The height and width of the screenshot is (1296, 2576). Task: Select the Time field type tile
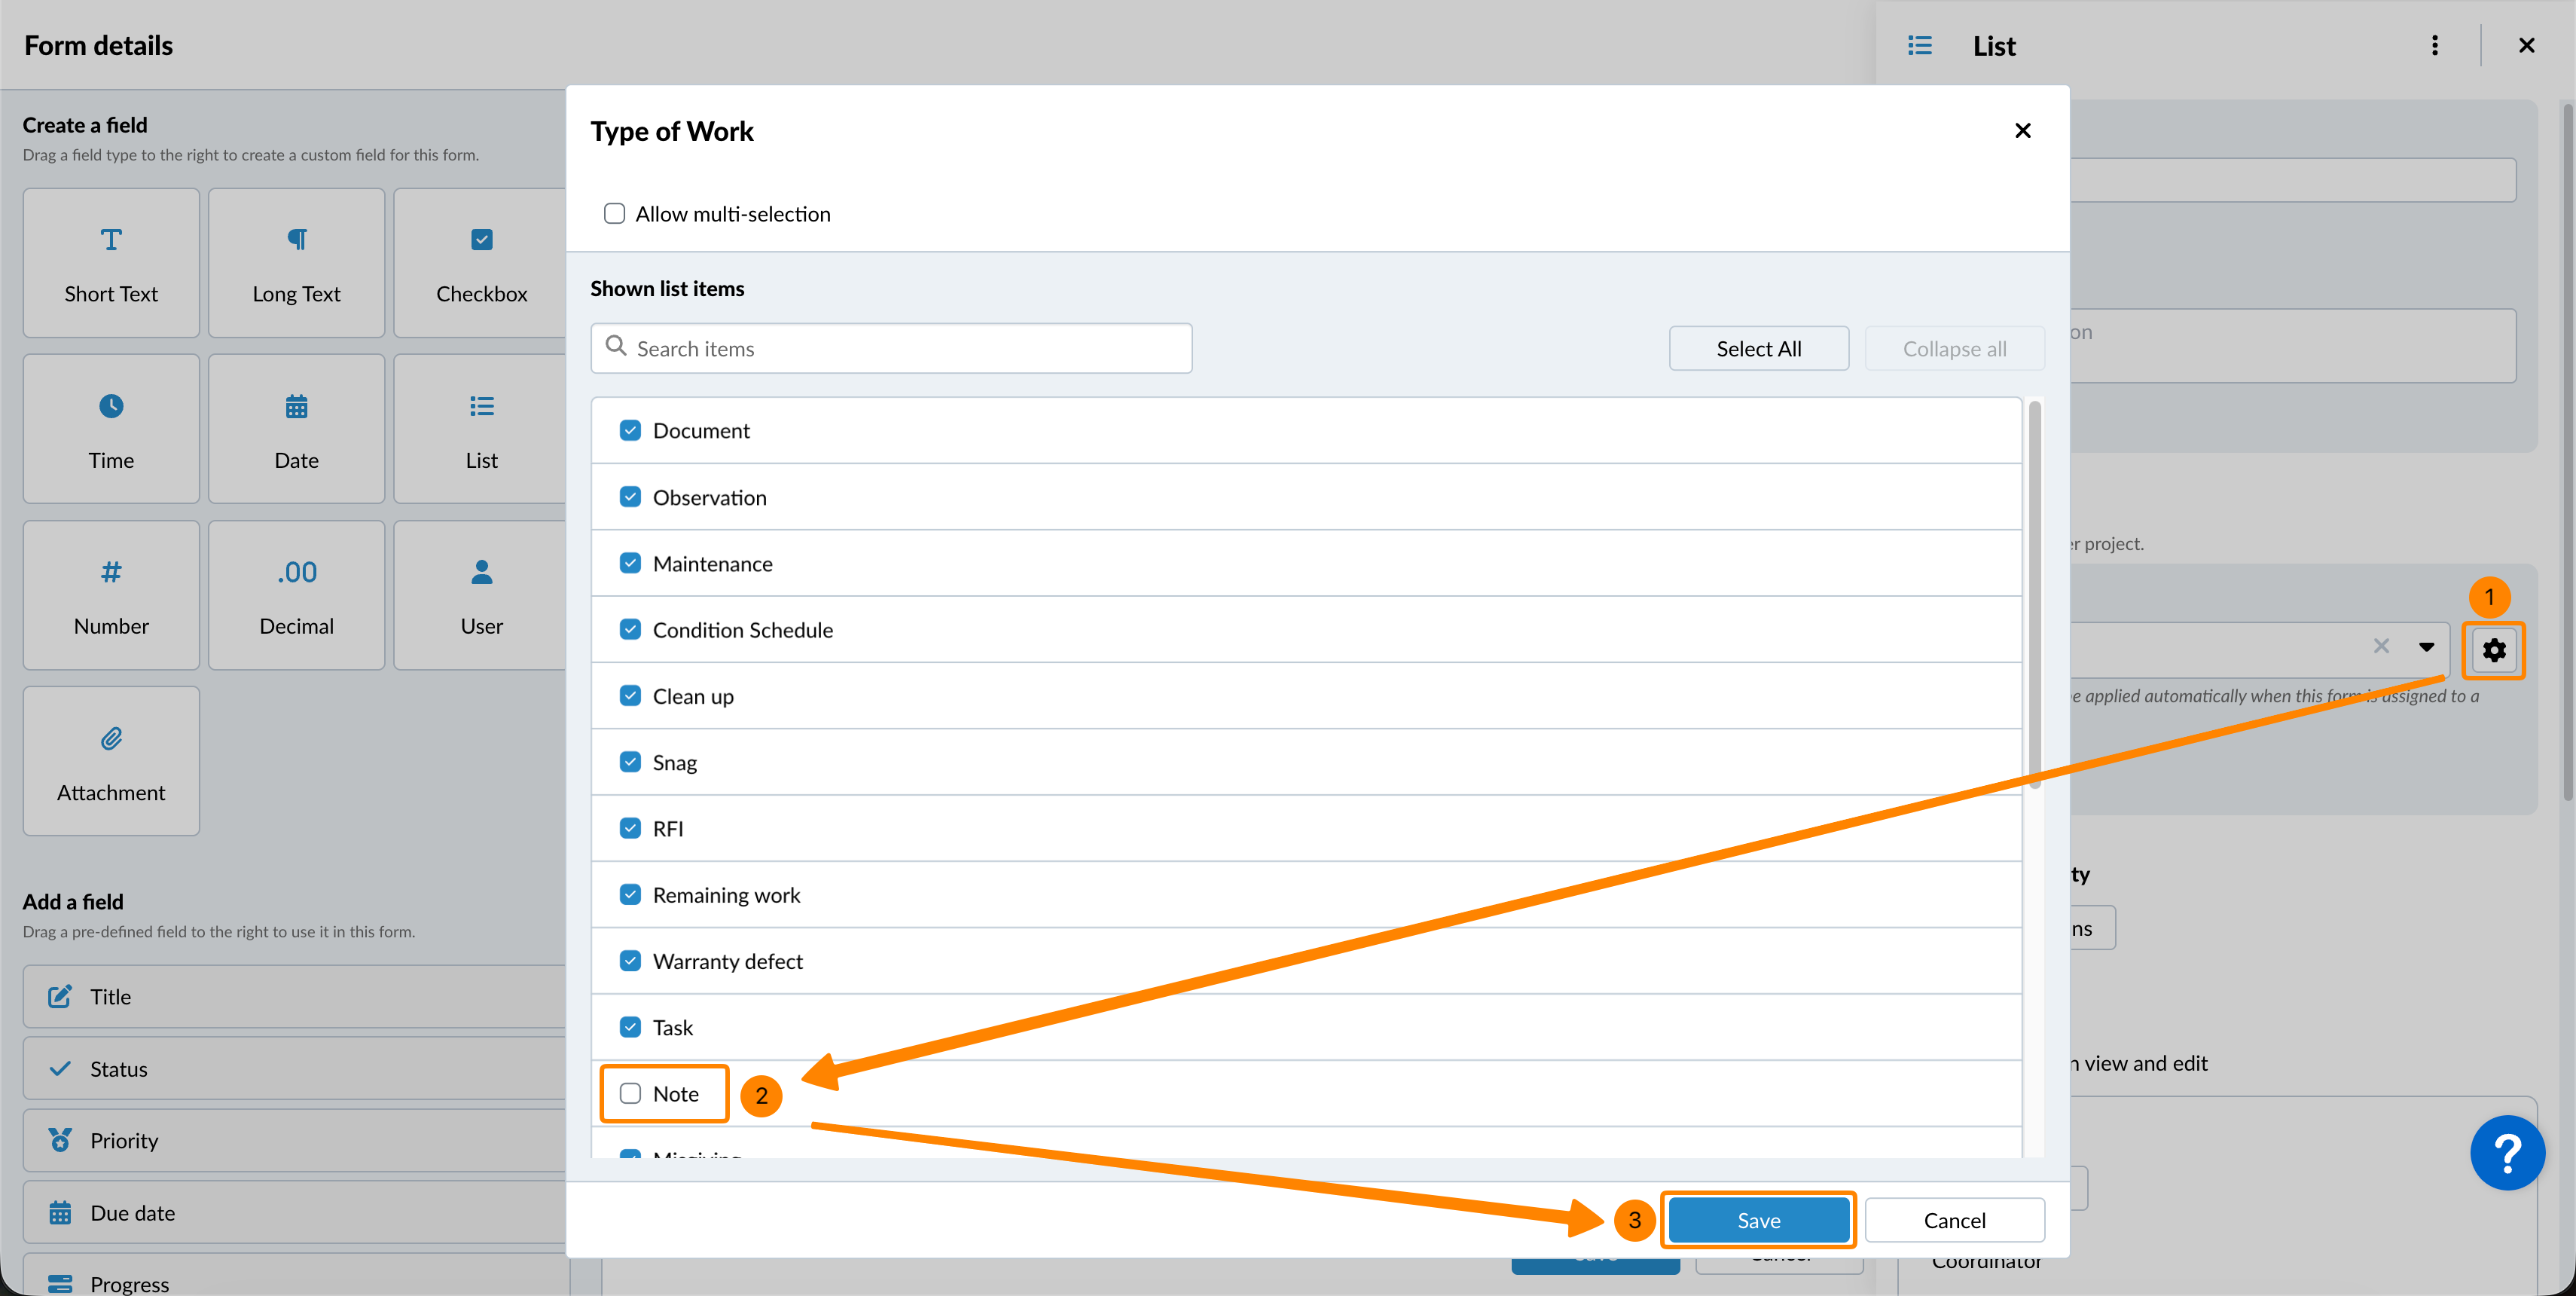pyautogui.click(x=111, y=429)
